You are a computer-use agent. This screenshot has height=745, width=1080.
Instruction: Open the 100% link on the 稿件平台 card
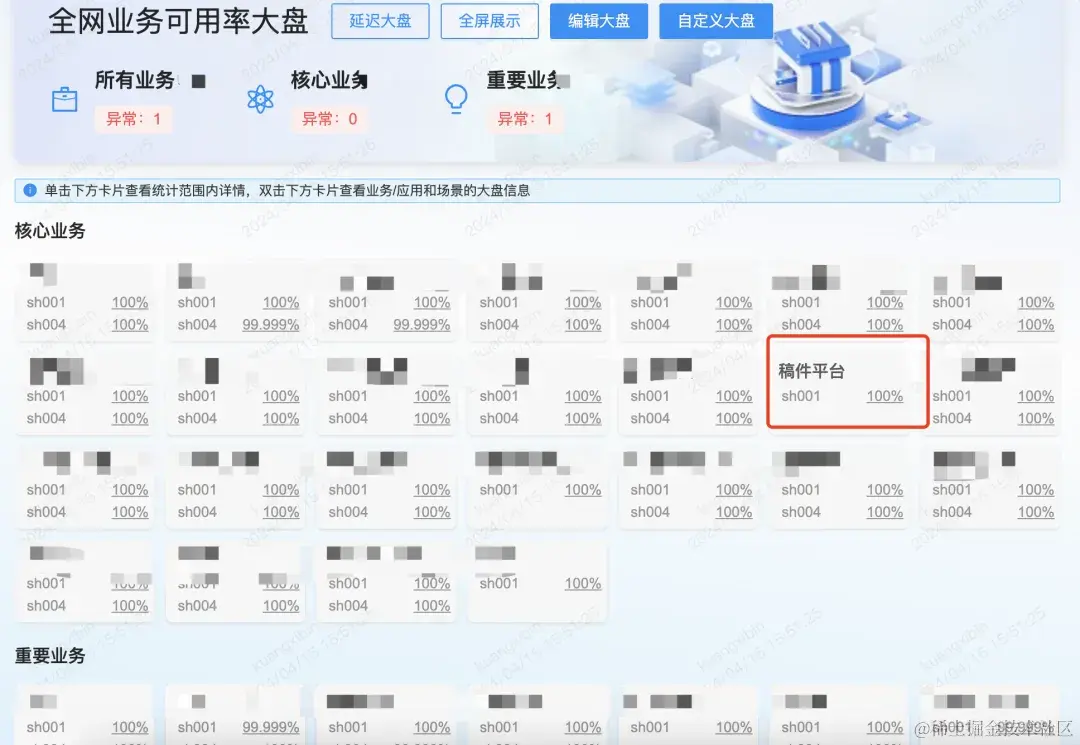pos(886,396)
